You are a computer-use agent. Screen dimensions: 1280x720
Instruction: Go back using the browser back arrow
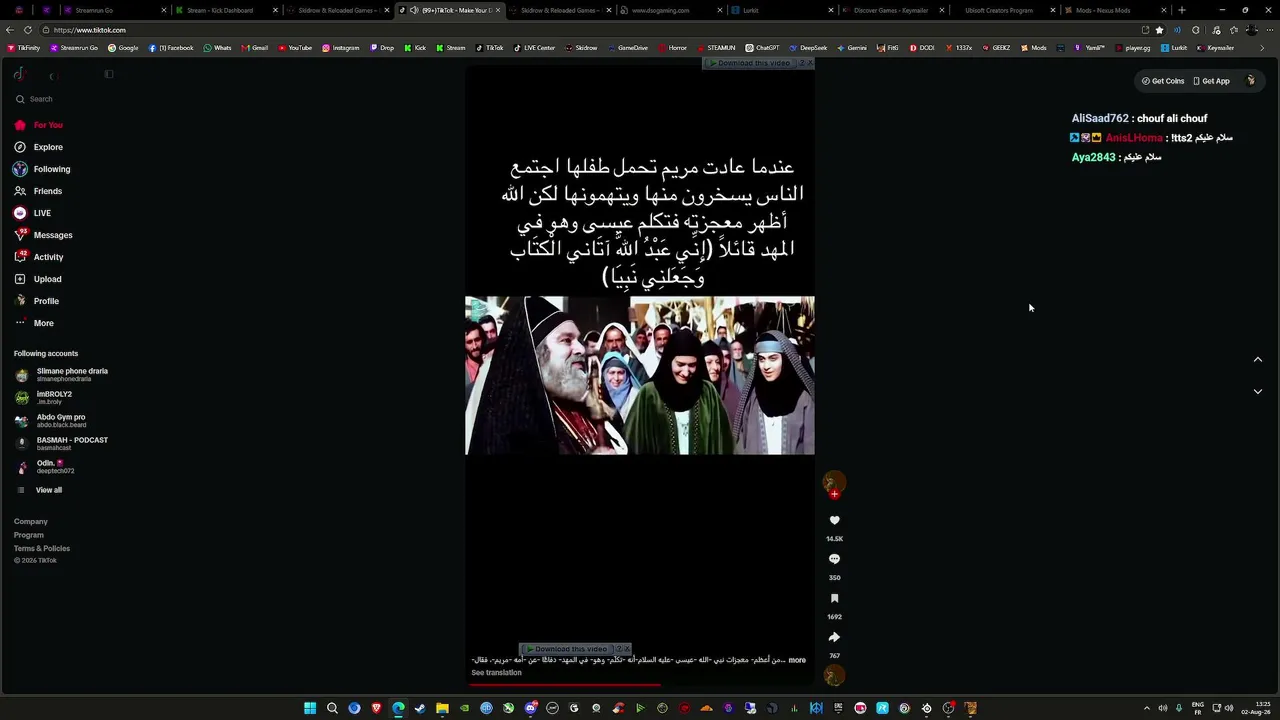pyautogui.click(x=10, y=30)
